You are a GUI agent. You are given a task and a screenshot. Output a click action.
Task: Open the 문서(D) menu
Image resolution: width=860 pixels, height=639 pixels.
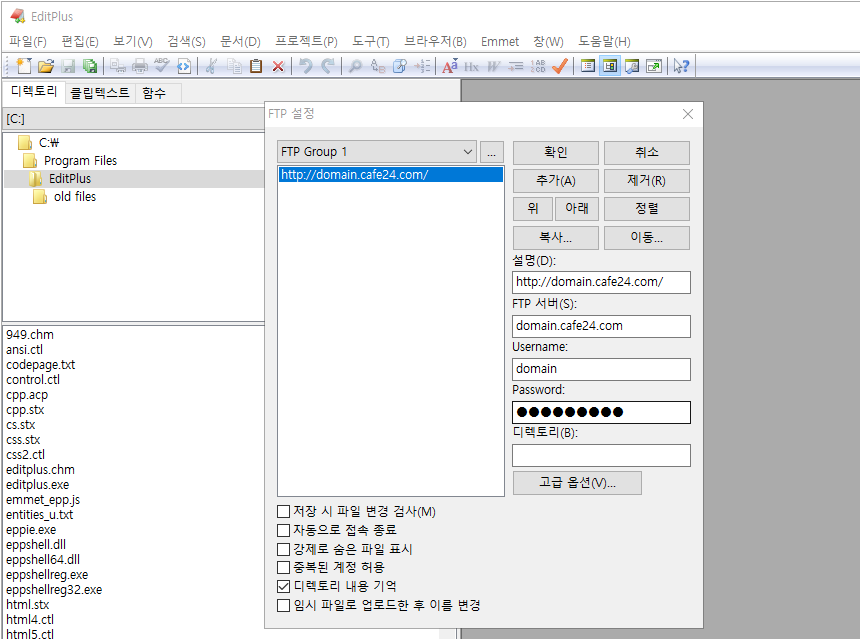pyautogui.click(x=240, y=41)
